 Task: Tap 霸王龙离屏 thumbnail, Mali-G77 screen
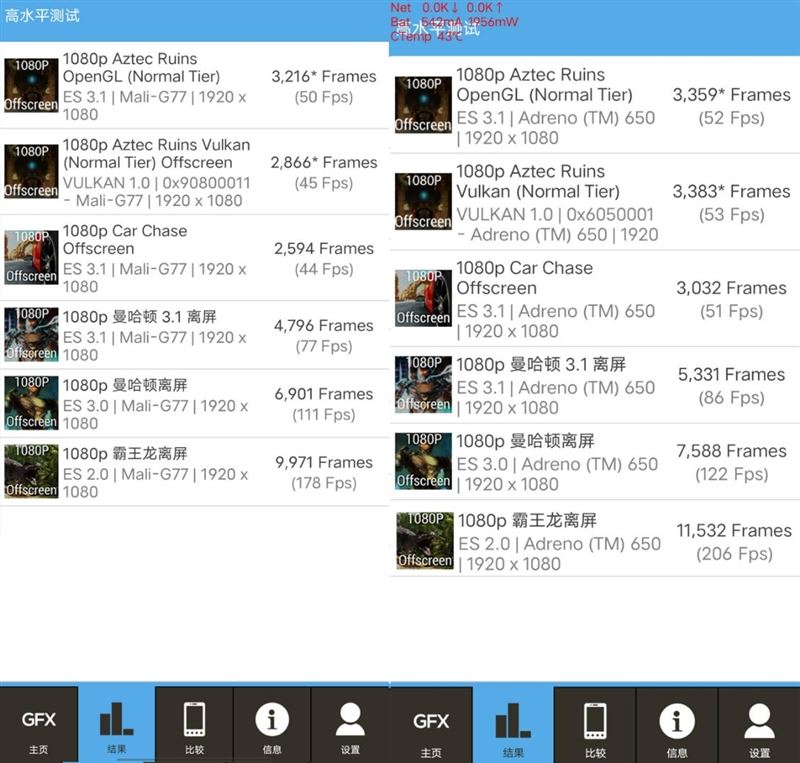(x=31, y=471)
